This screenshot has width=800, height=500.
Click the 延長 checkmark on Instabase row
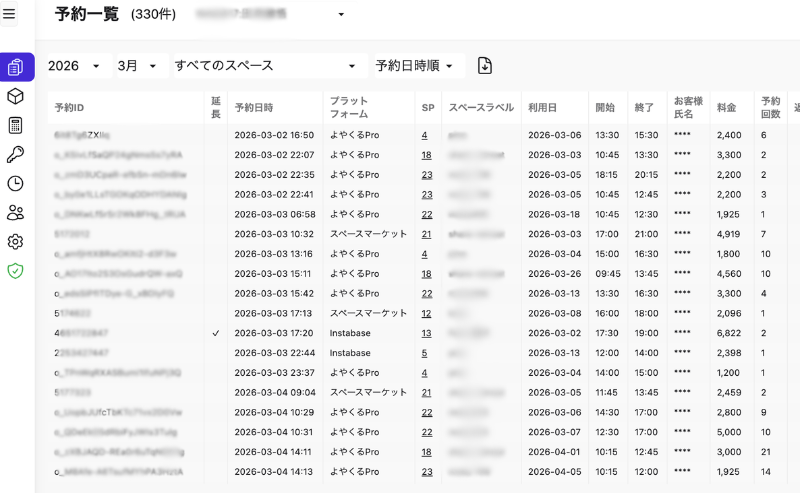point(216,333)
